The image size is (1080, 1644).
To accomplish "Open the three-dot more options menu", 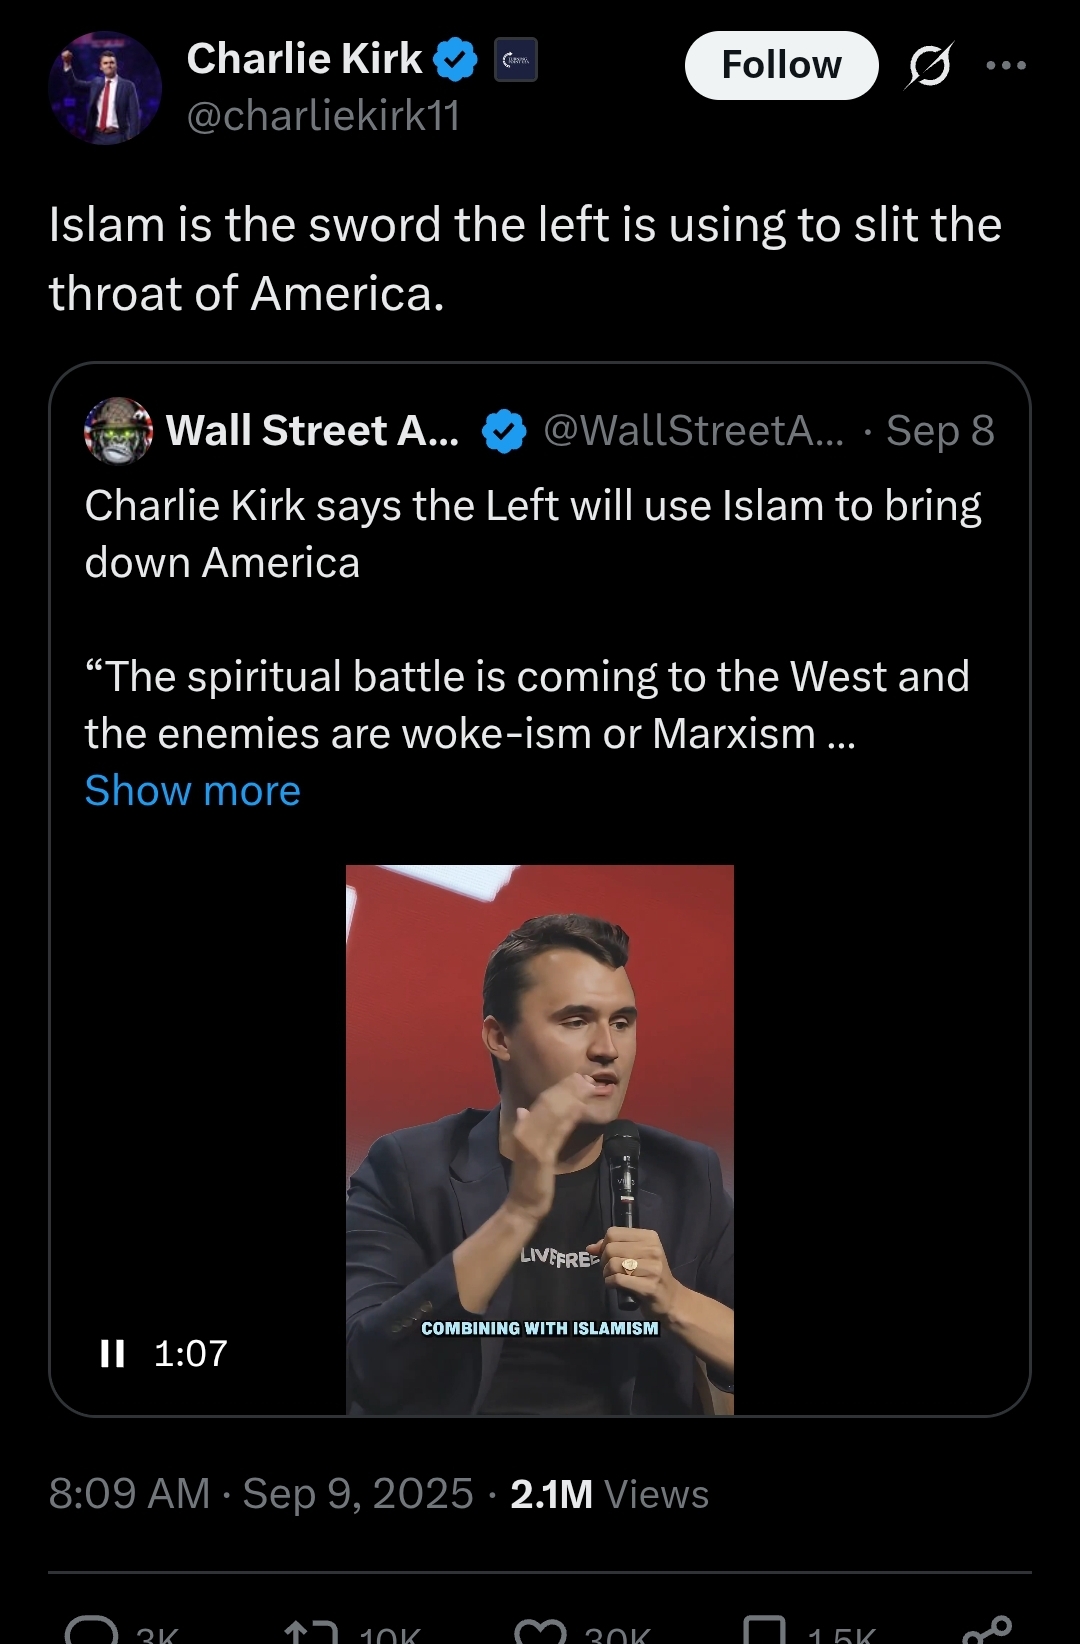I will point(1005,66).
